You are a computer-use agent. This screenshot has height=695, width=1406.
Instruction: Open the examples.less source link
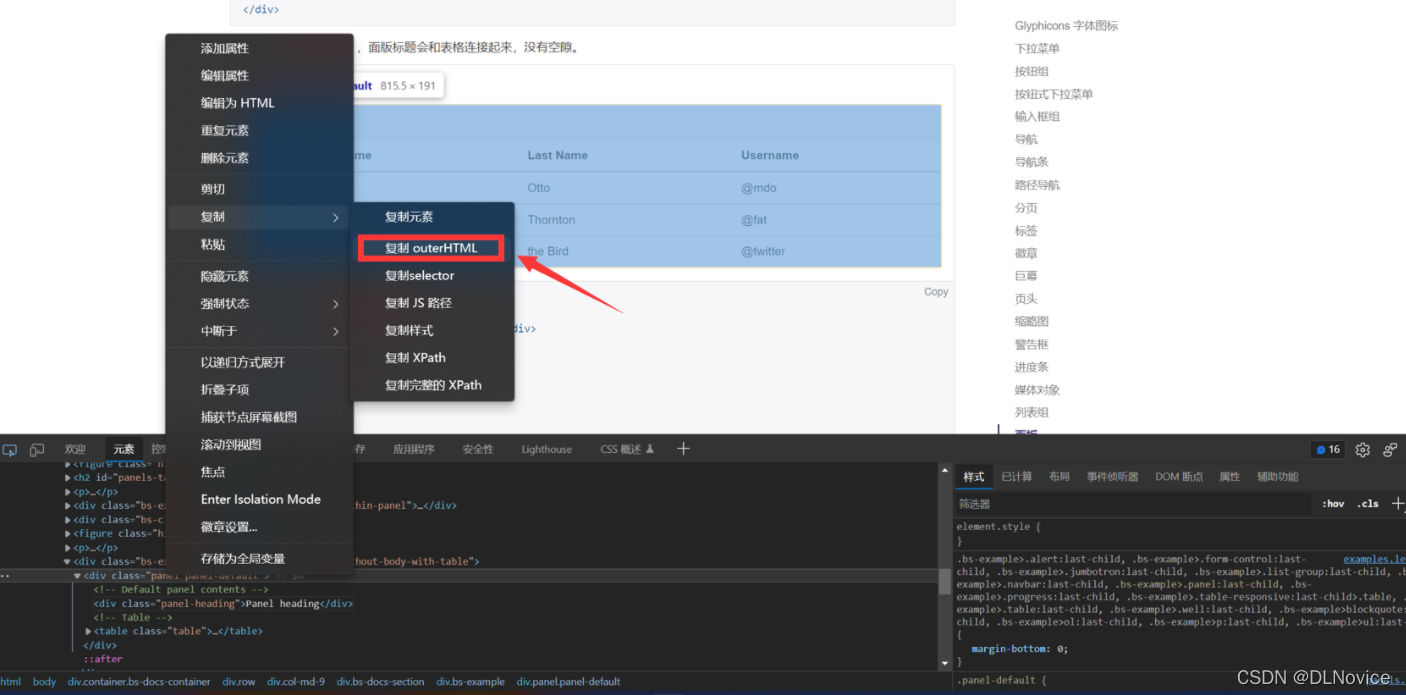(1374, 559)
